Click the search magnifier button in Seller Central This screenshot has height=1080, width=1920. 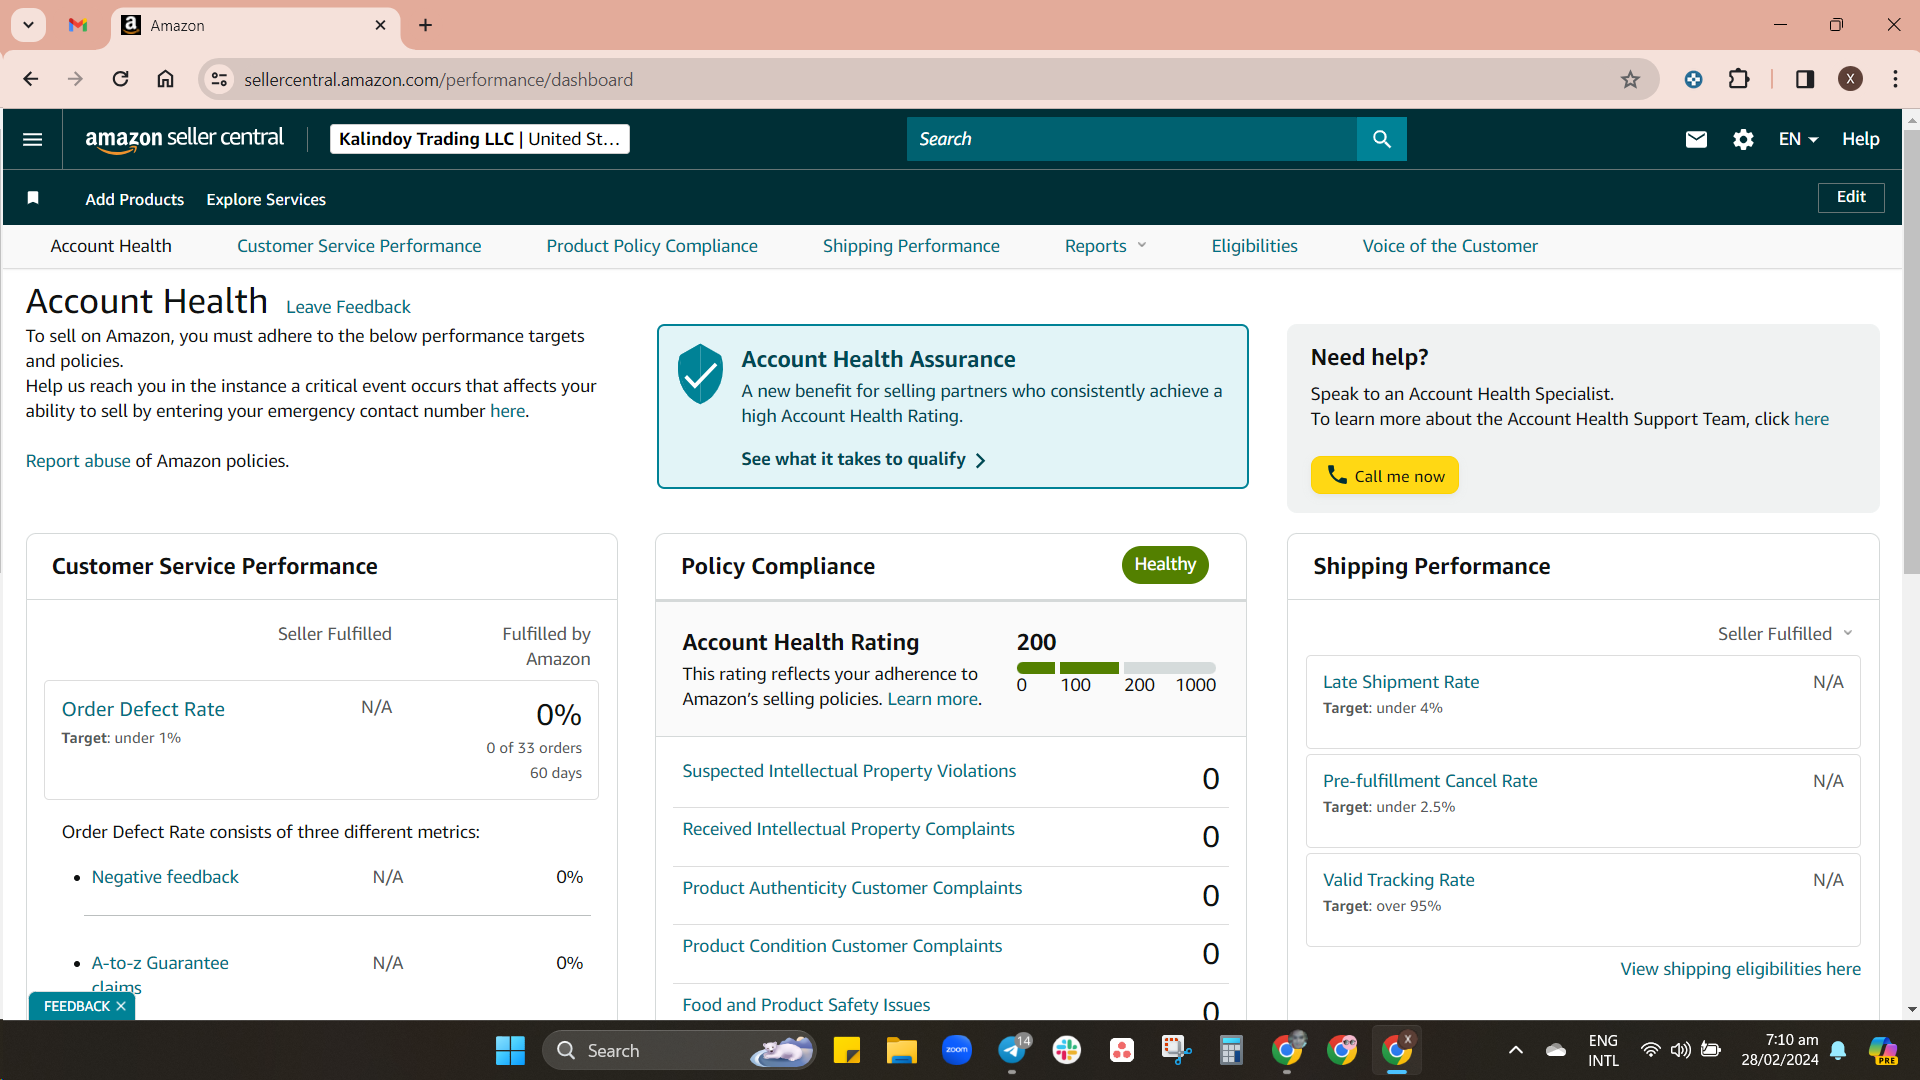[x=1381, y=139]
